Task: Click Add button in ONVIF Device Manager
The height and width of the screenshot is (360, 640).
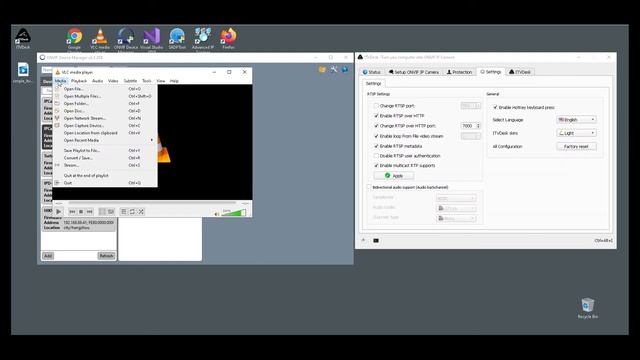Action: (48, 256)
